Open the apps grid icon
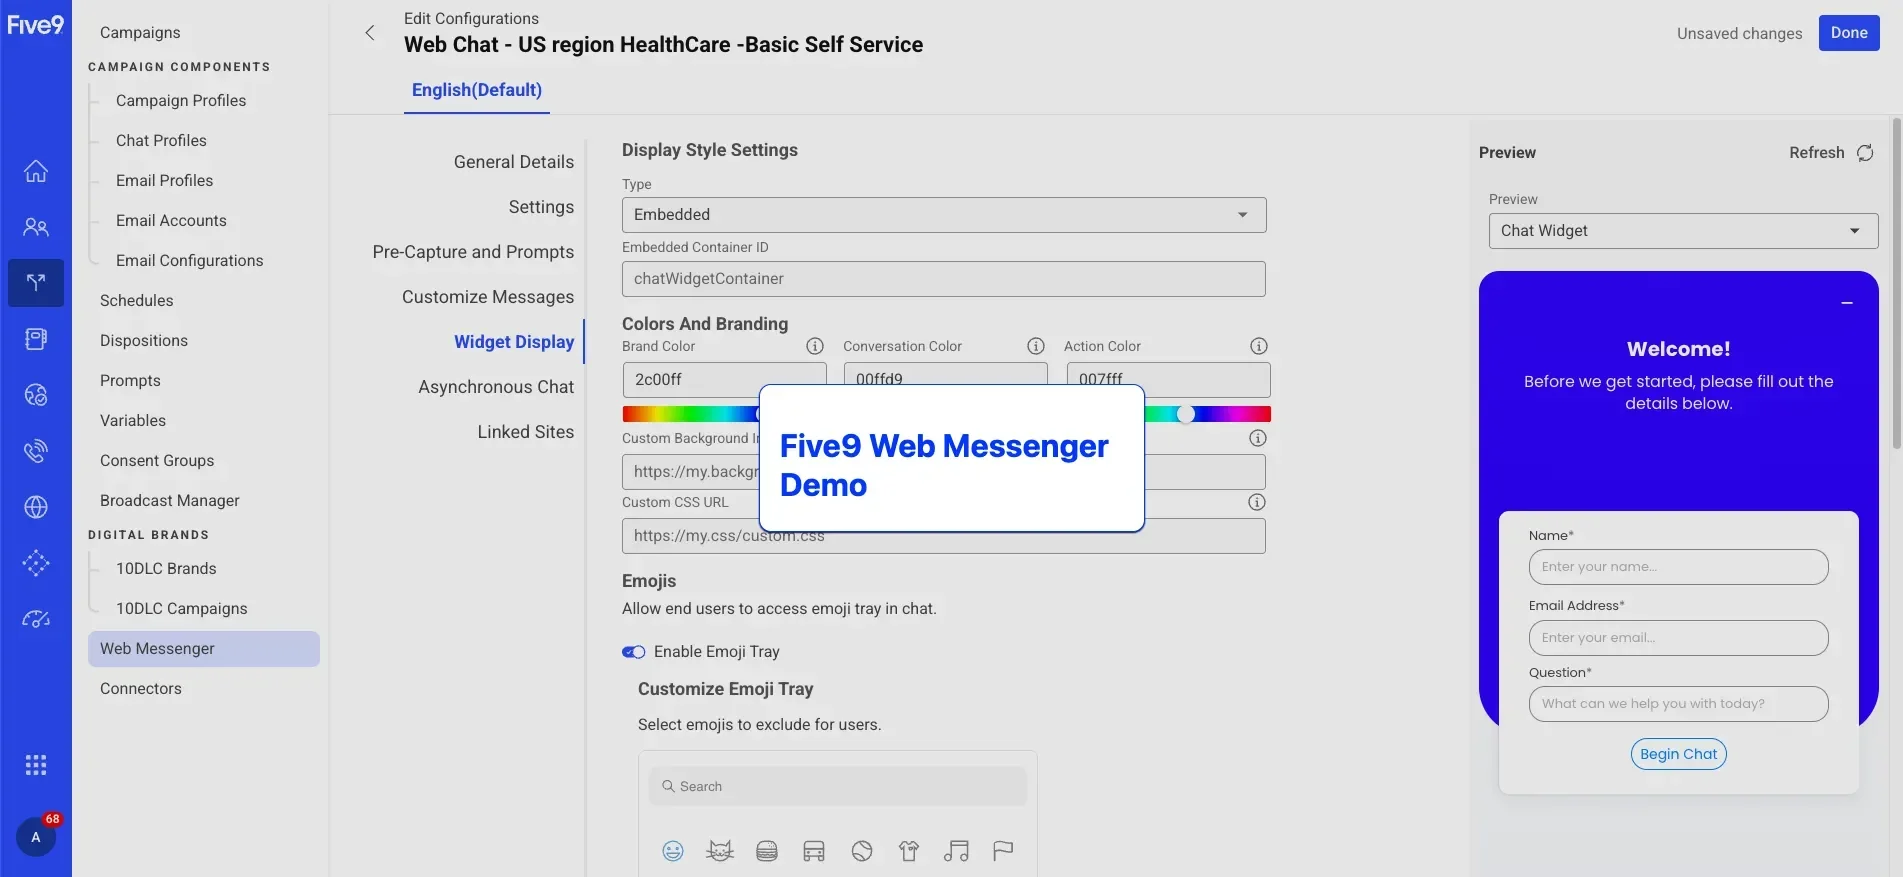Image resolution: width=1903 pixels, height=877 pixels. coord(36,765)
